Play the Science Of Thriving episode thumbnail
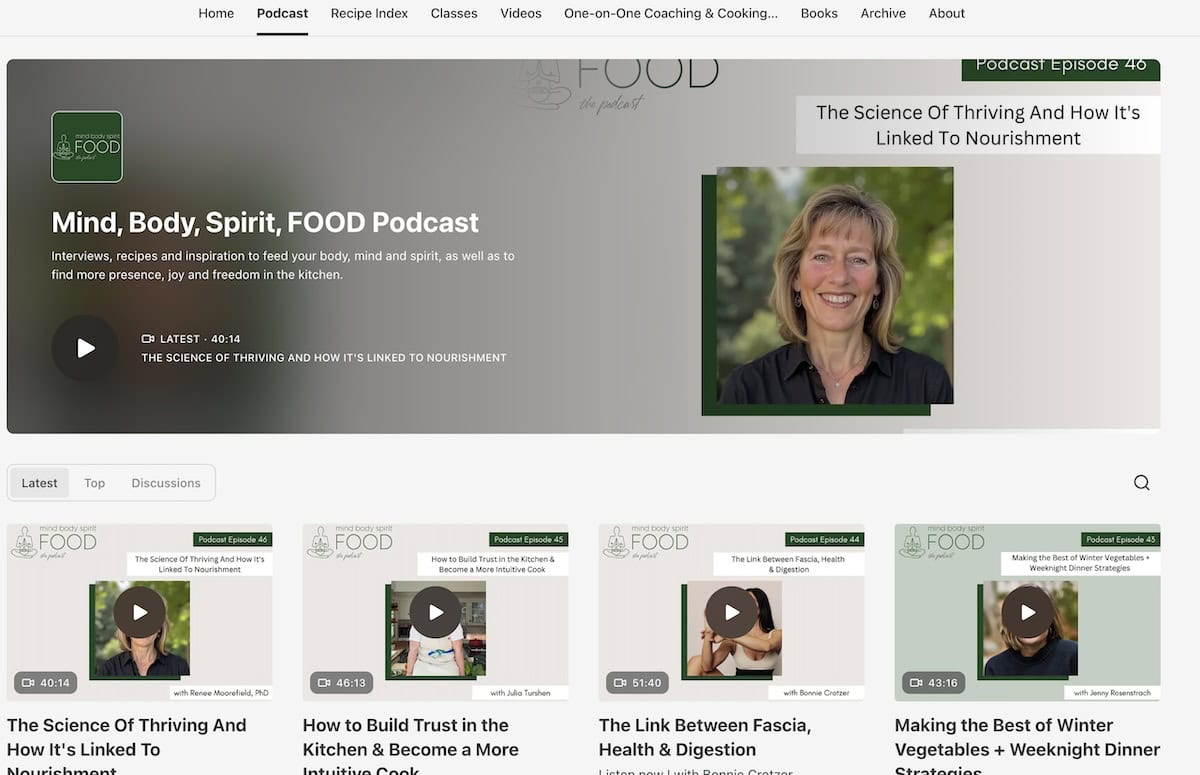Viewport: 1200px width, 775px height. (139, 612)
